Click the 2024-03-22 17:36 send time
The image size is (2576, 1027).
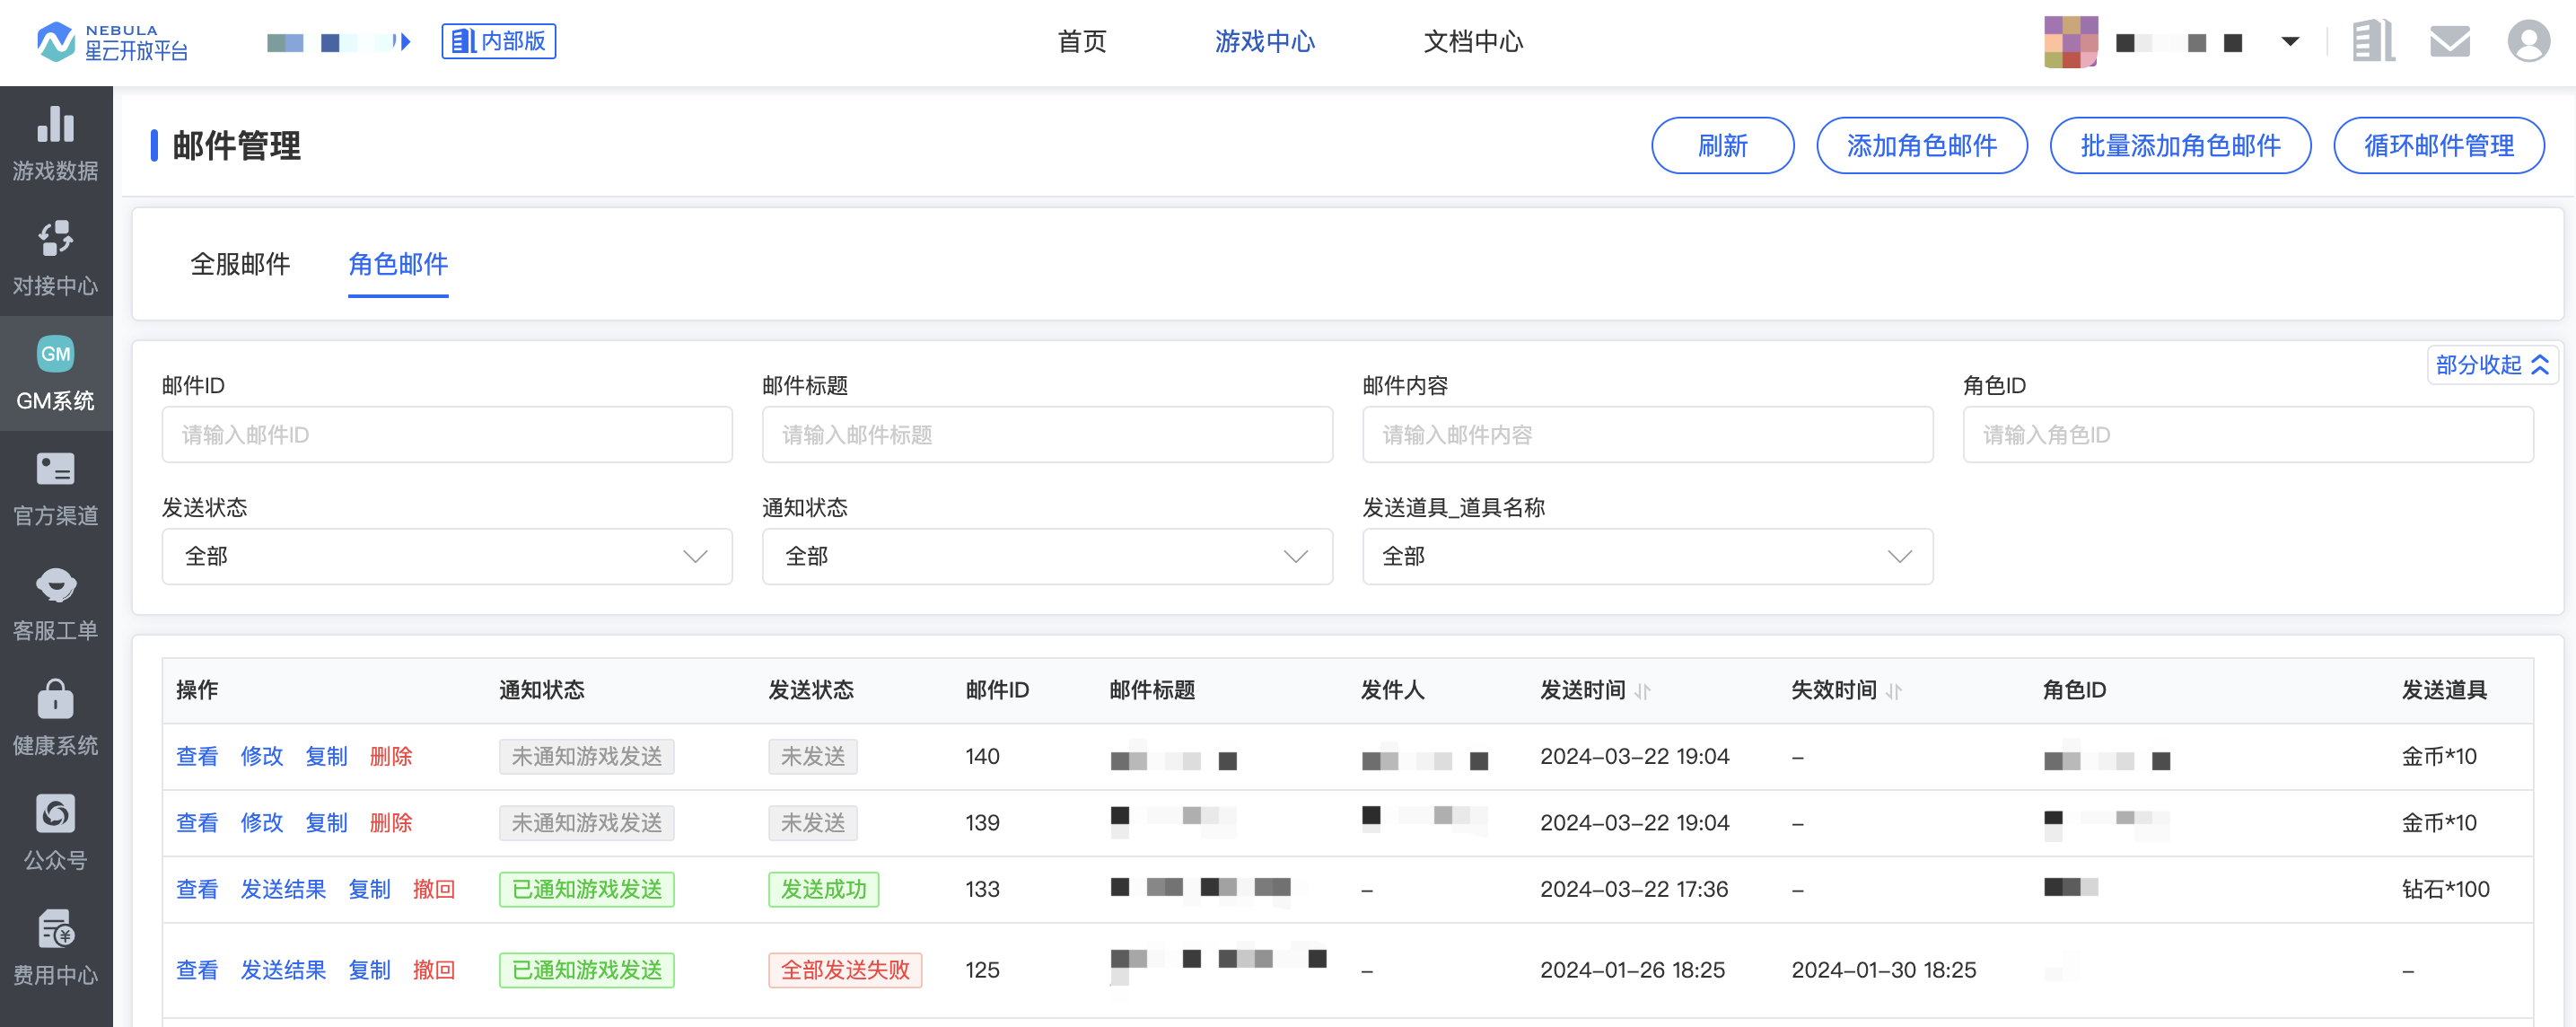1633,889
